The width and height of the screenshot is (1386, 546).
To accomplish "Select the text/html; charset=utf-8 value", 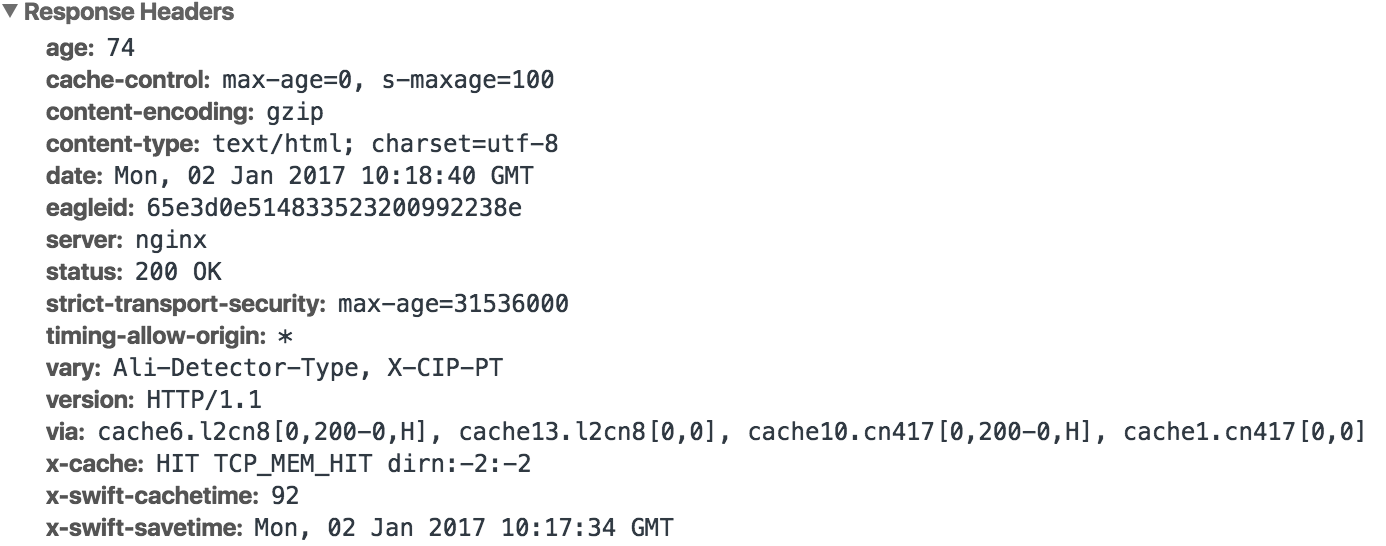I will point(385,143).
